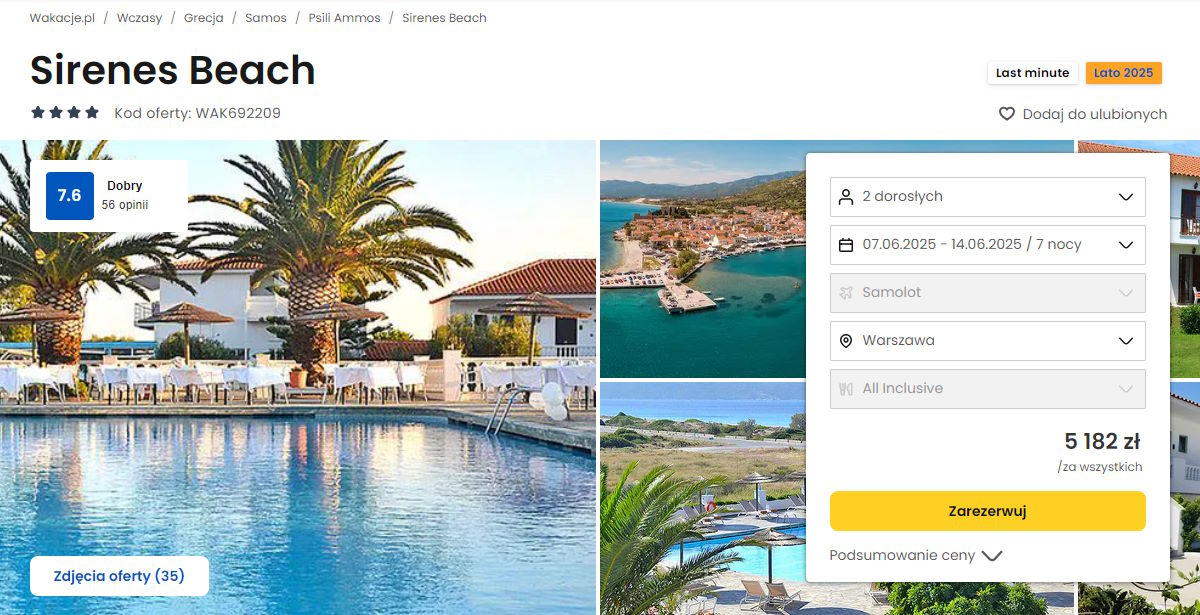1200x615 pixels.
Task: Select the Lato 2025 orange tag
Action: 1124,73
